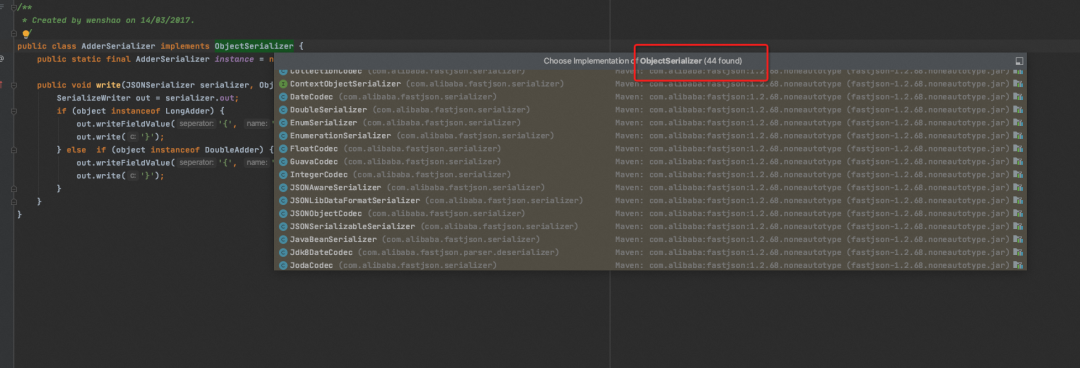Pick JSONObjectCodec from the list
This screenshot has height=368, width=1080.
point(650,214)
